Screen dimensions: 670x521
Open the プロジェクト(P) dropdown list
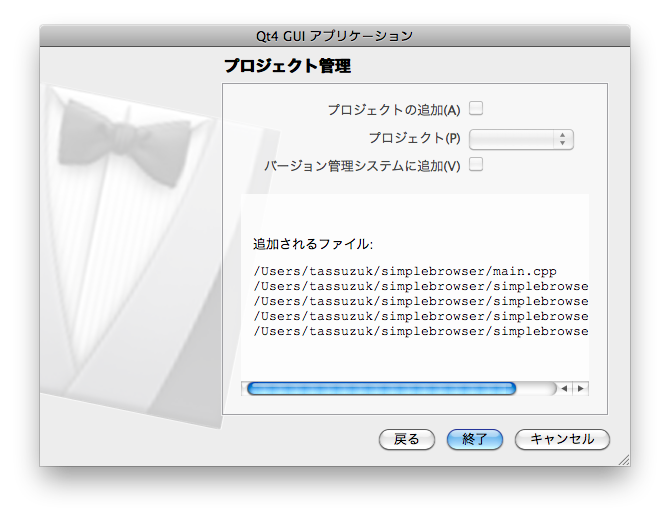pyautogui.click(x=521, y=138)
